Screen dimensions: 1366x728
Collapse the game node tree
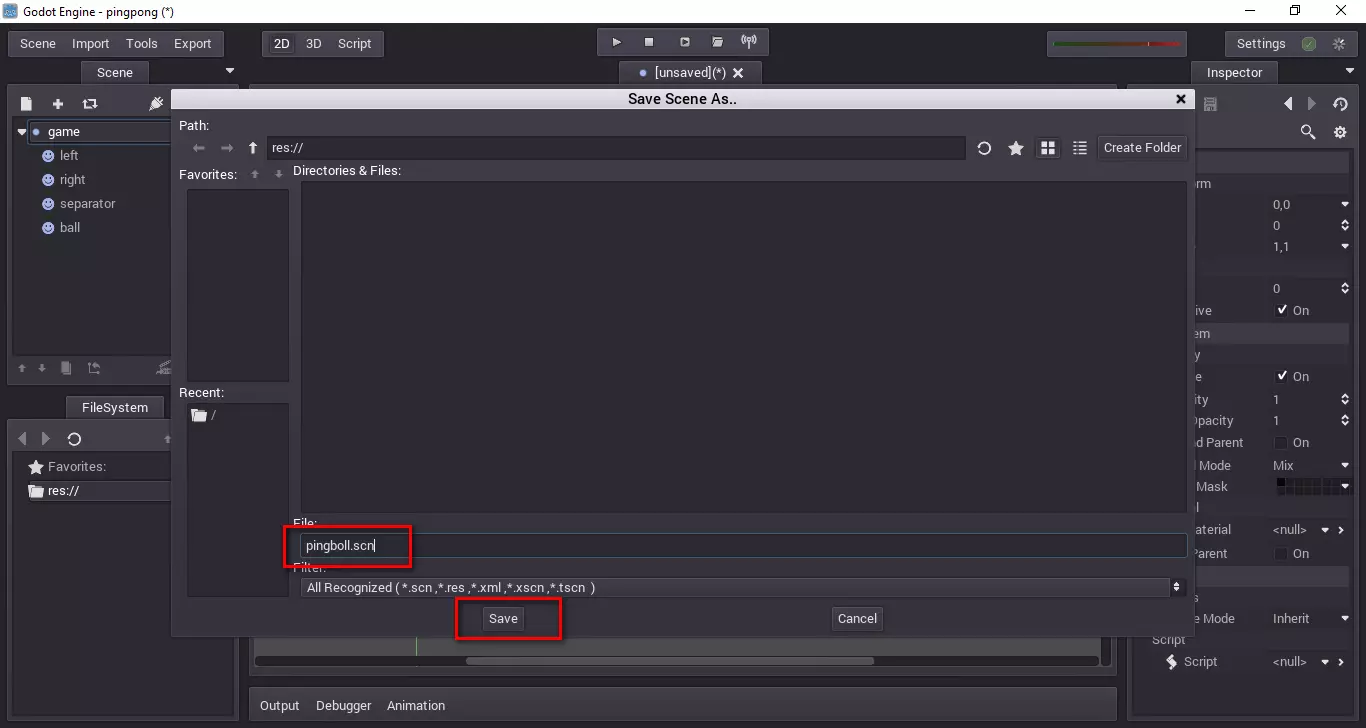click(22, 132)
